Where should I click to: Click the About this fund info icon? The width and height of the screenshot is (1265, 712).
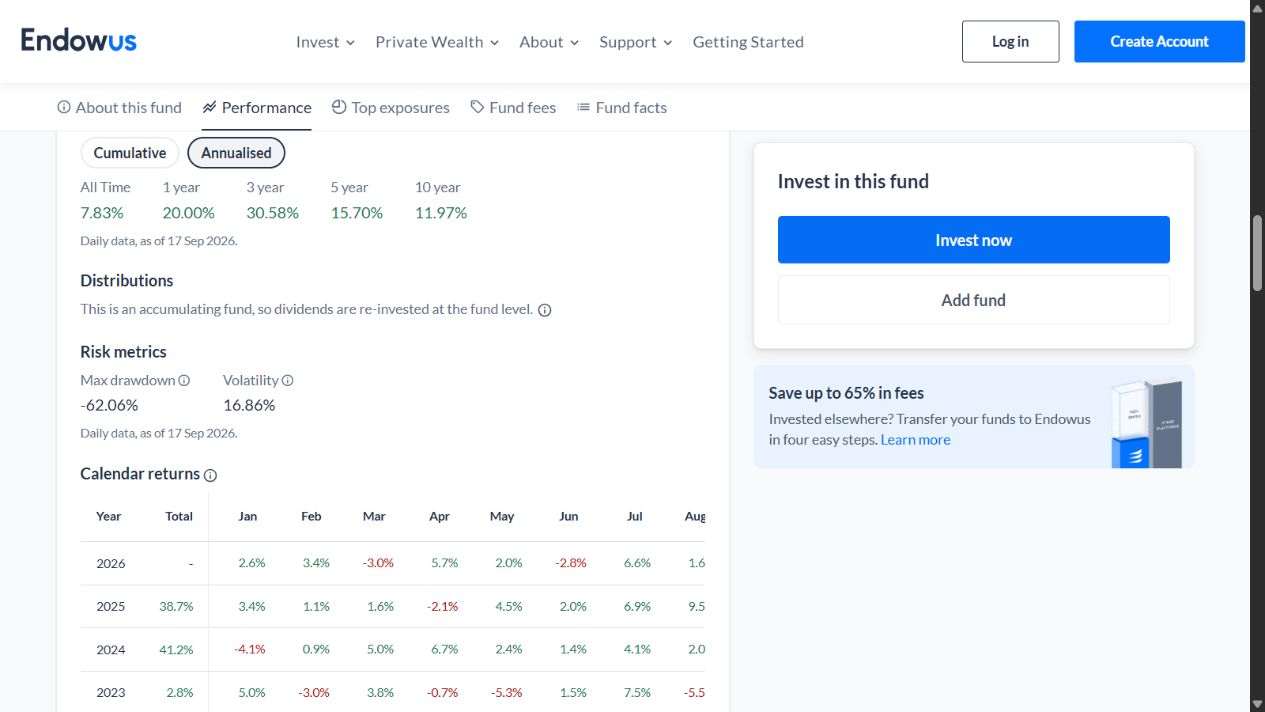click(x=64, y=107)
